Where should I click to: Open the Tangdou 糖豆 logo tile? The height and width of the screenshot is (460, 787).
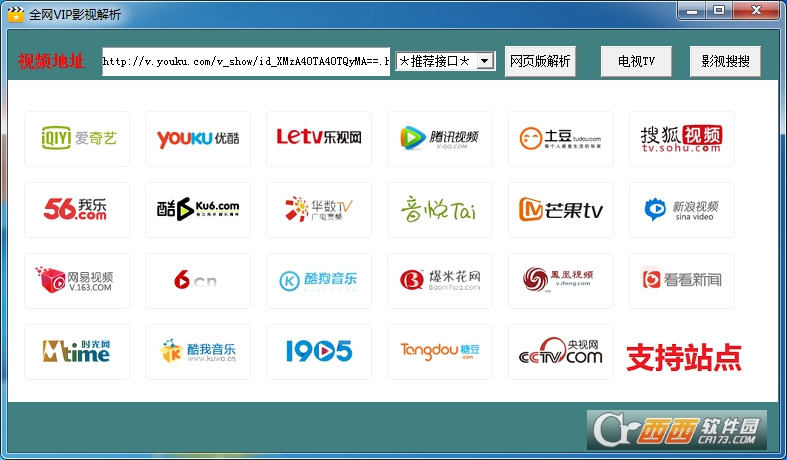(x=440, y=352)
